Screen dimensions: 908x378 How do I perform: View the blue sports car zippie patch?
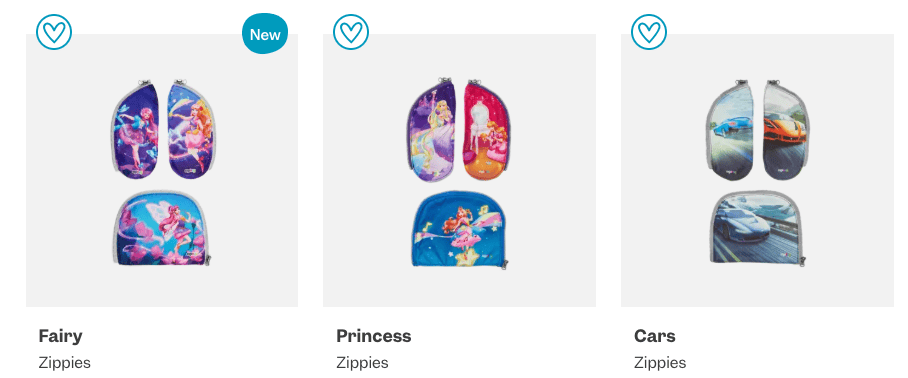pyautogui.click(x=731, y=130)
